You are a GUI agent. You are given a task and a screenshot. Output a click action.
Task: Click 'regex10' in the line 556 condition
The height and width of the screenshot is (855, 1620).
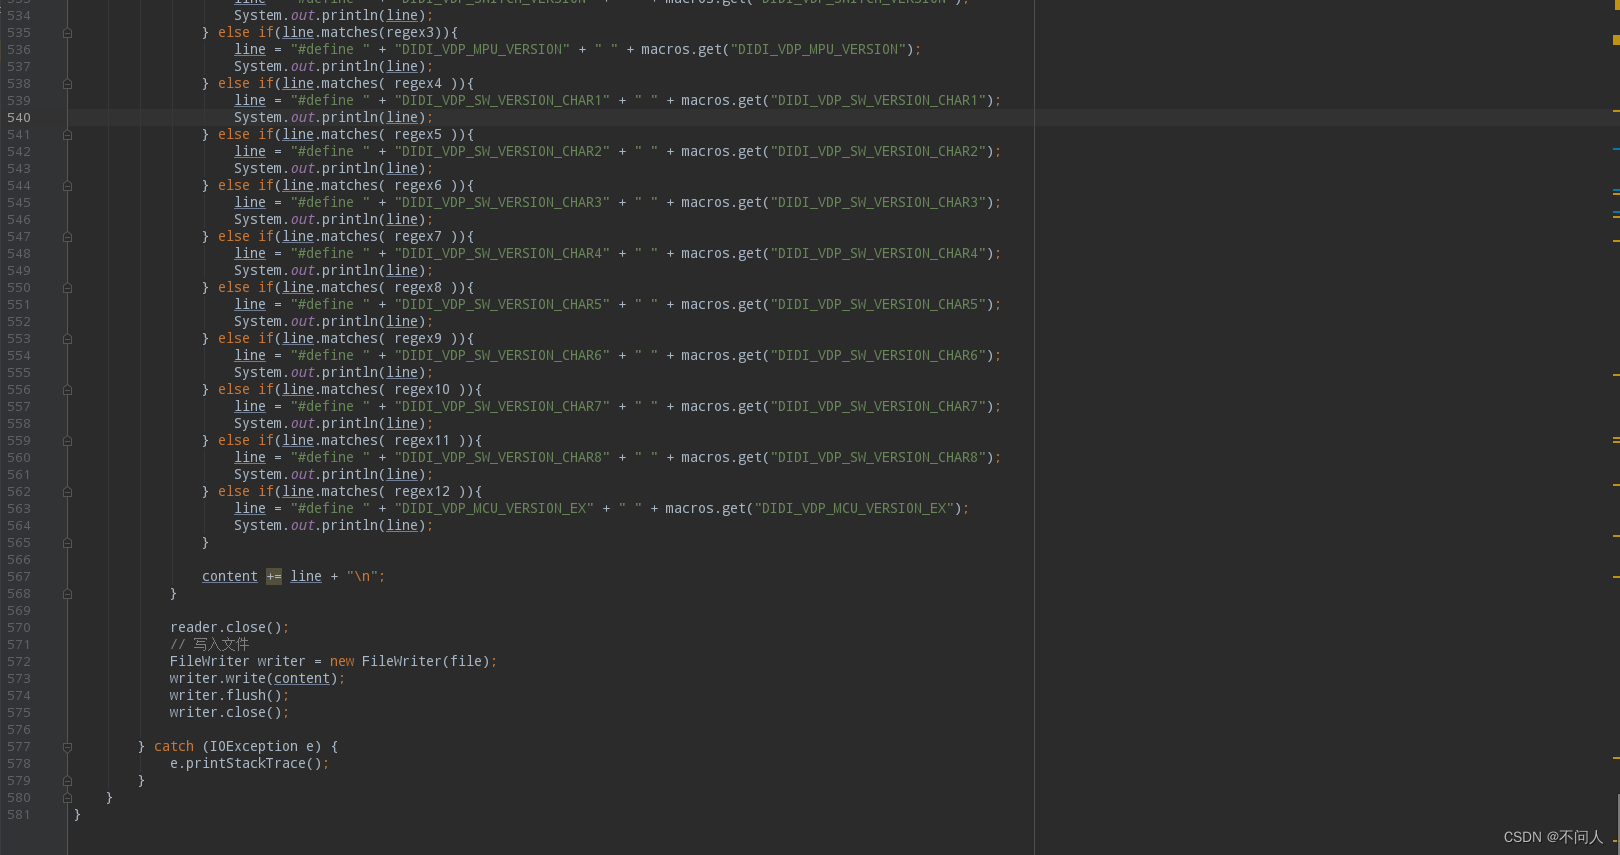point(422,390)
